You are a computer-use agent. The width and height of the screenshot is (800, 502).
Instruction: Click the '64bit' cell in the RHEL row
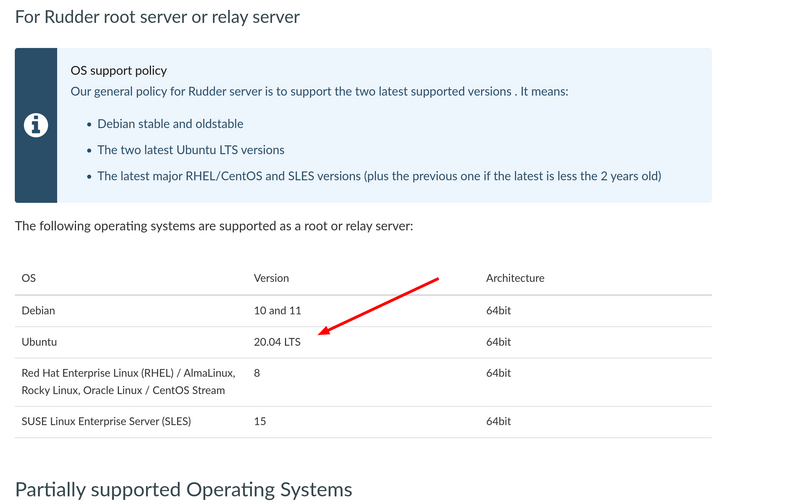coord(498,373)
